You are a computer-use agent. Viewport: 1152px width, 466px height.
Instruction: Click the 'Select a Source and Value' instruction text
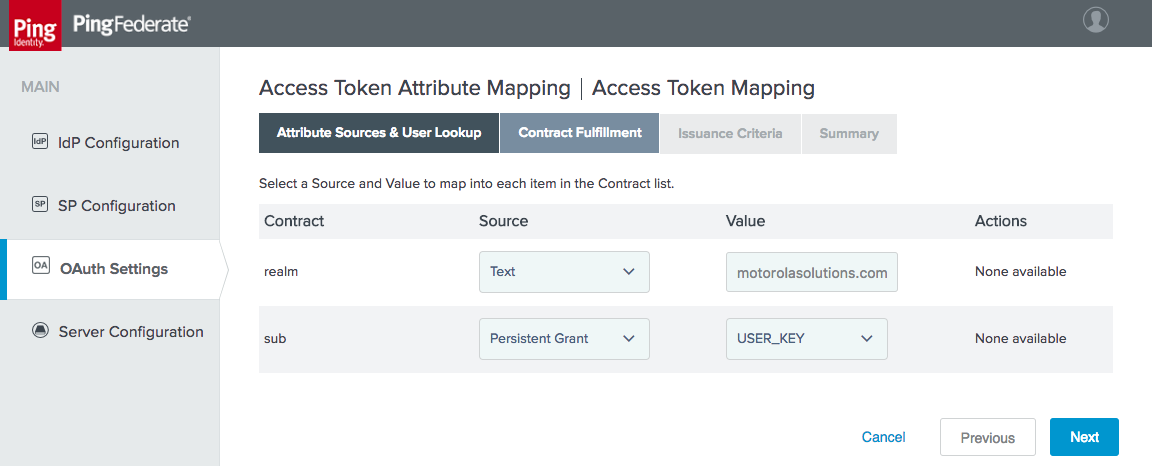467,183
